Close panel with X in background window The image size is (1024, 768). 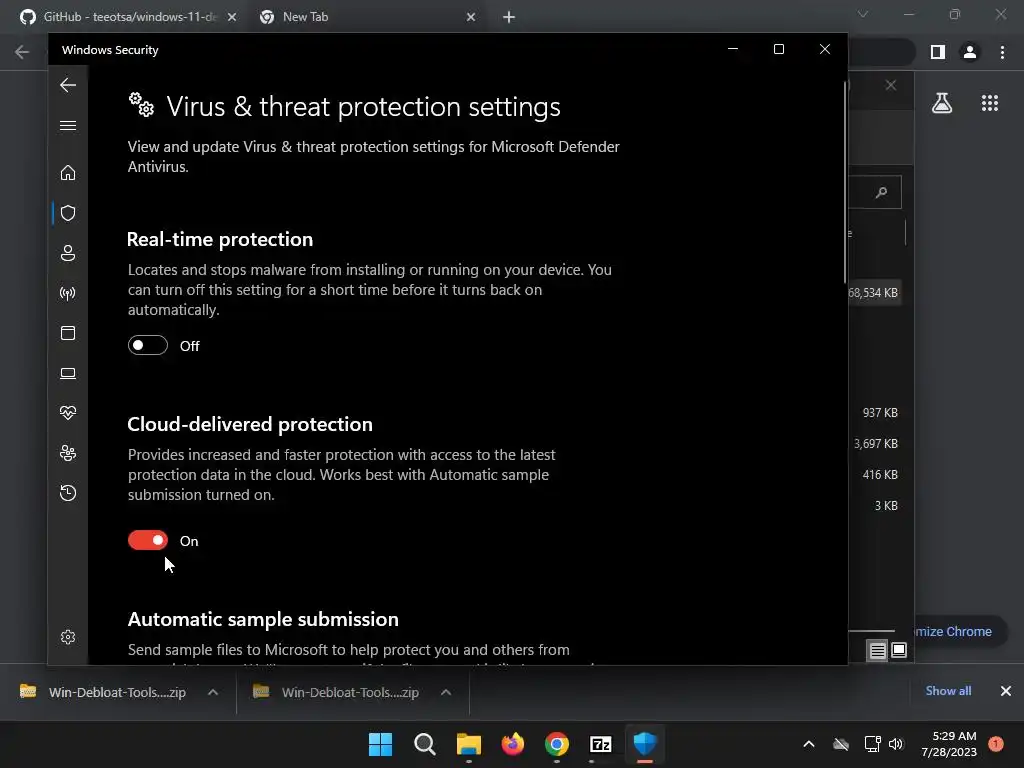click(x=891, y=86)
